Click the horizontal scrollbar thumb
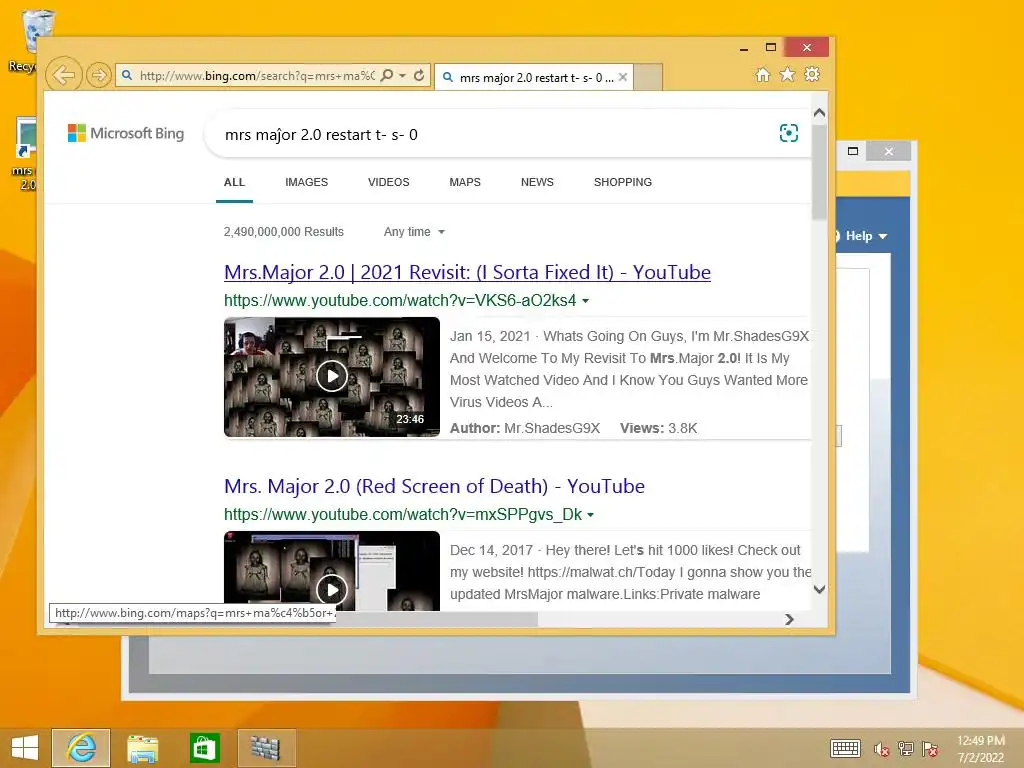 (x=436, y=619)
